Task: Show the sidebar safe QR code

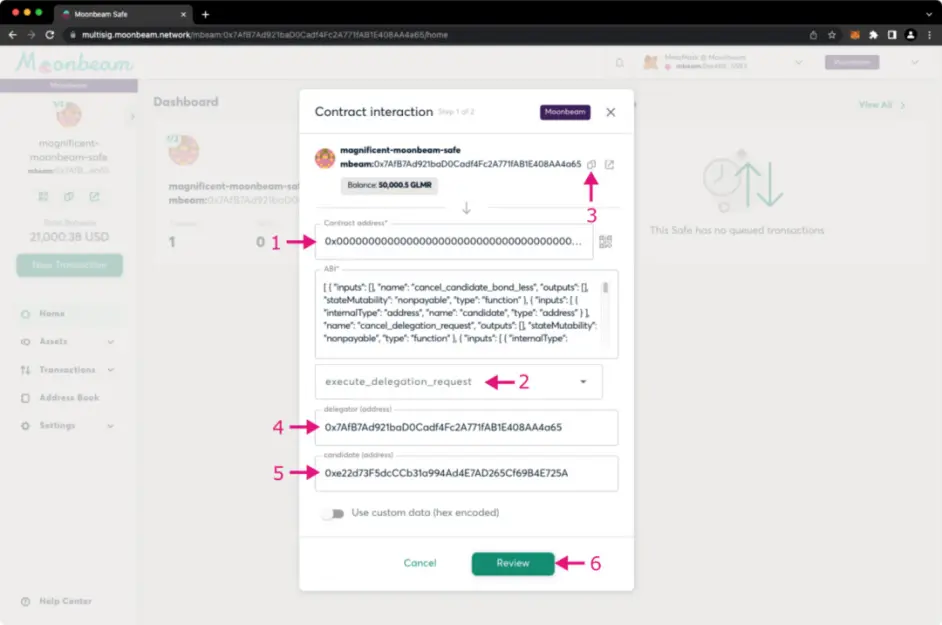Action: tap(43, 197)
